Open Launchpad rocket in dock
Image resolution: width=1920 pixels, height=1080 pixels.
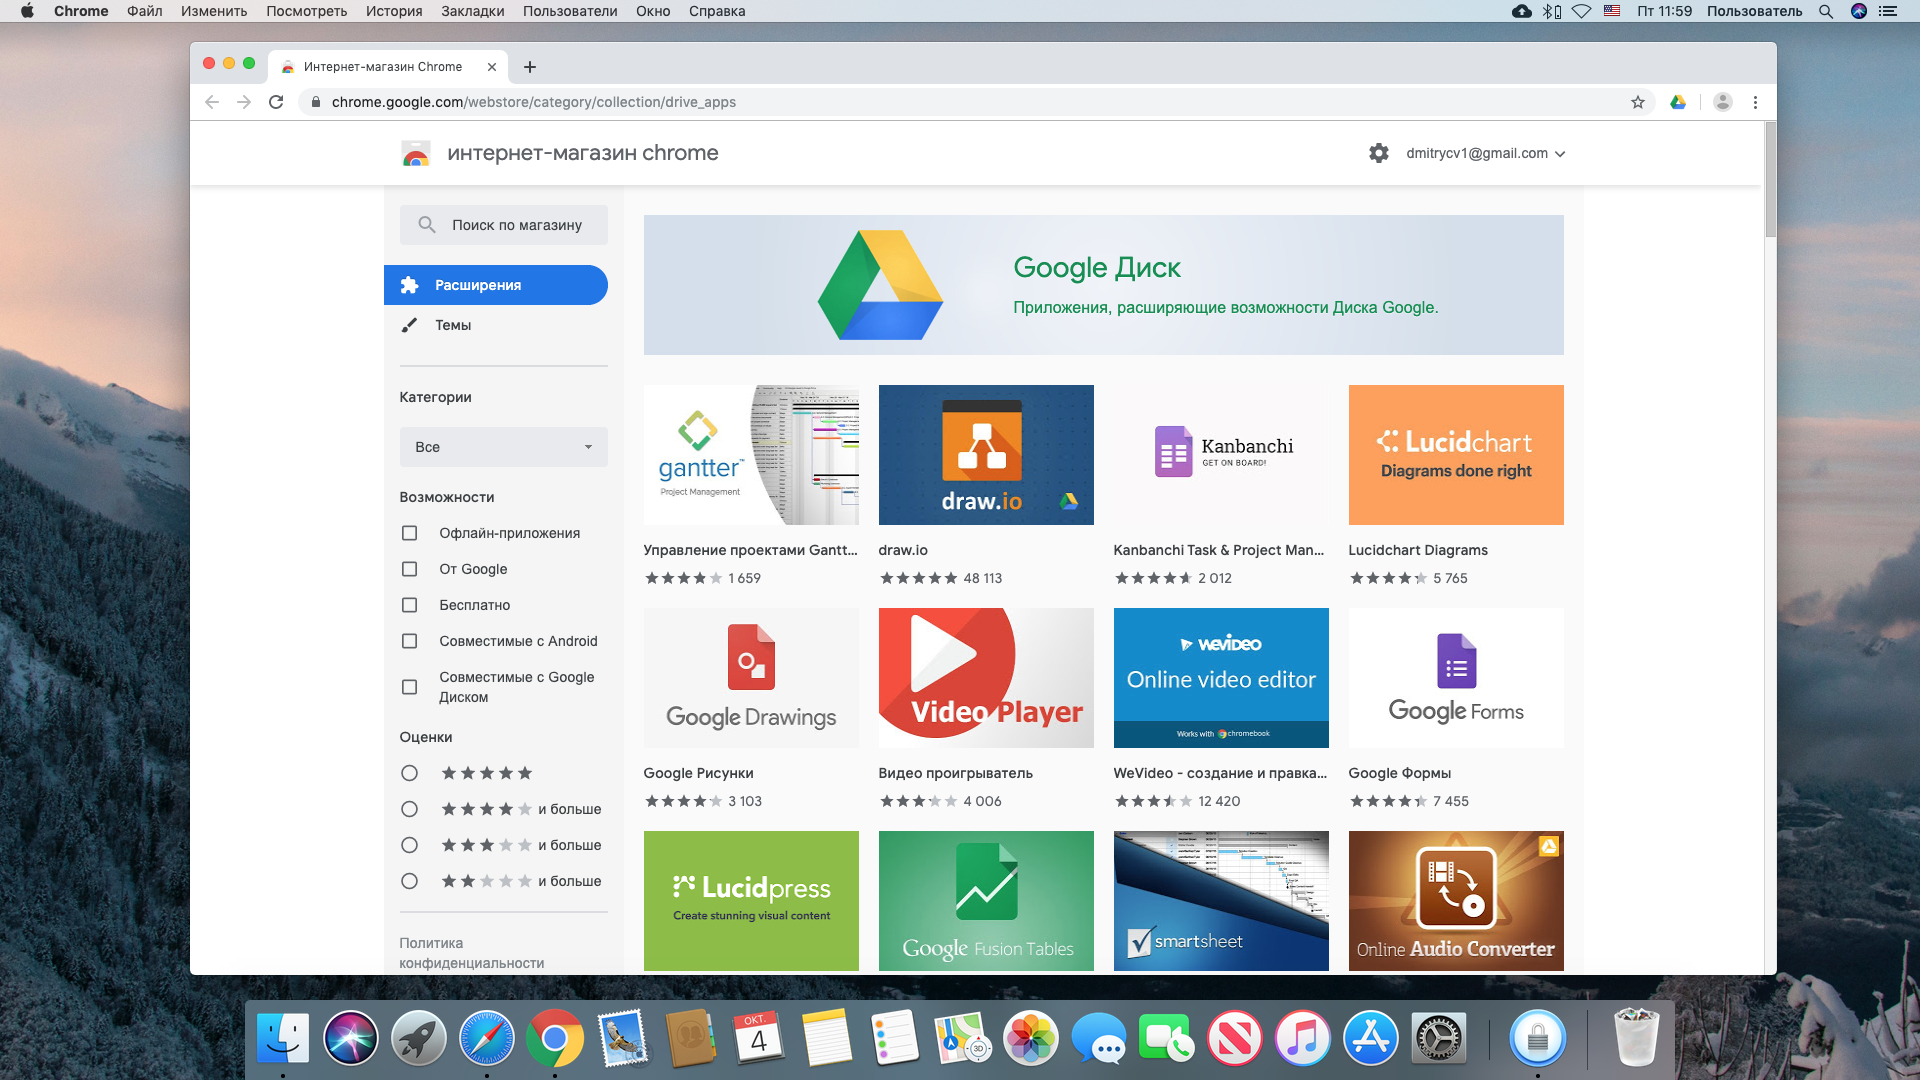coord(419,1038)
